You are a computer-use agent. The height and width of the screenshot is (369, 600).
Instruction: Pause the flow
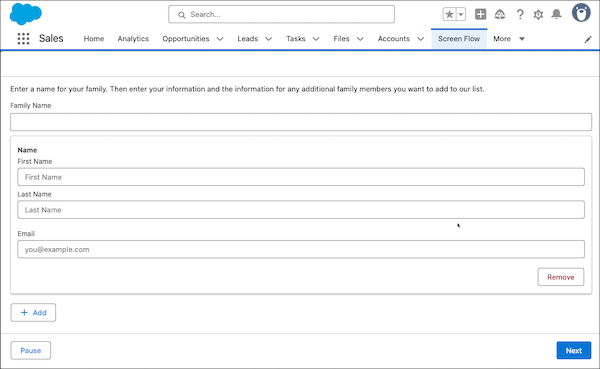point(31,350)
